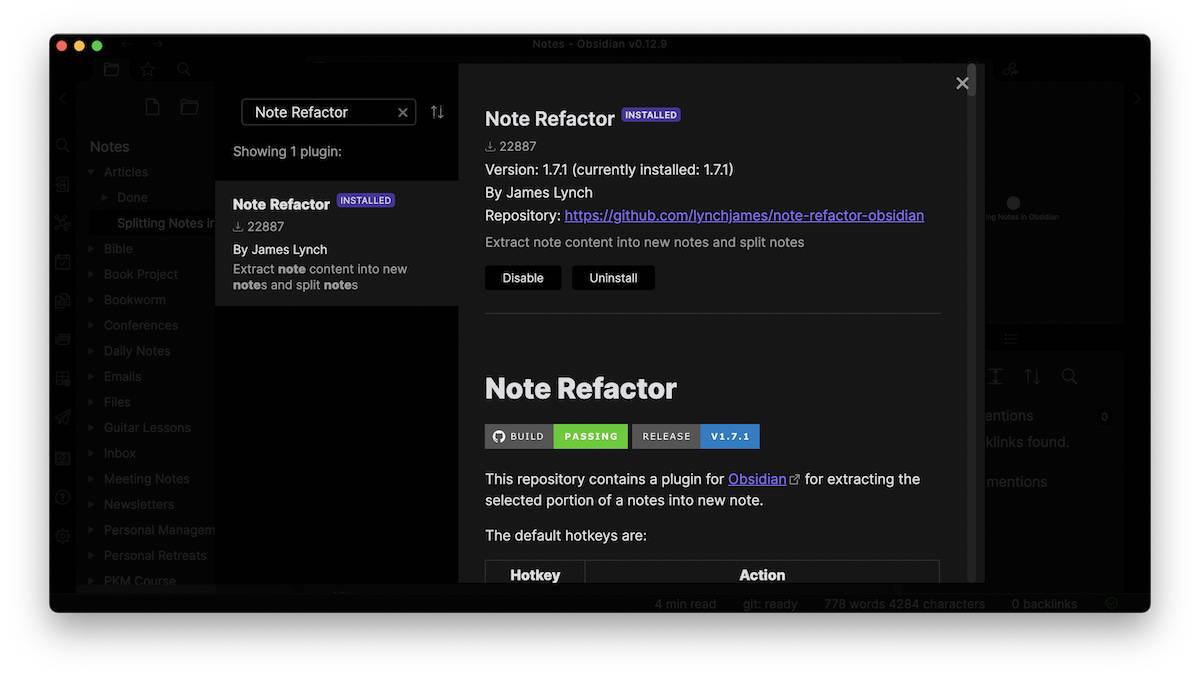Image resolution: width=1200 pixels, height=678 pixels.
Task: Click the Files folder in explorer
Action: click(117, 402)
